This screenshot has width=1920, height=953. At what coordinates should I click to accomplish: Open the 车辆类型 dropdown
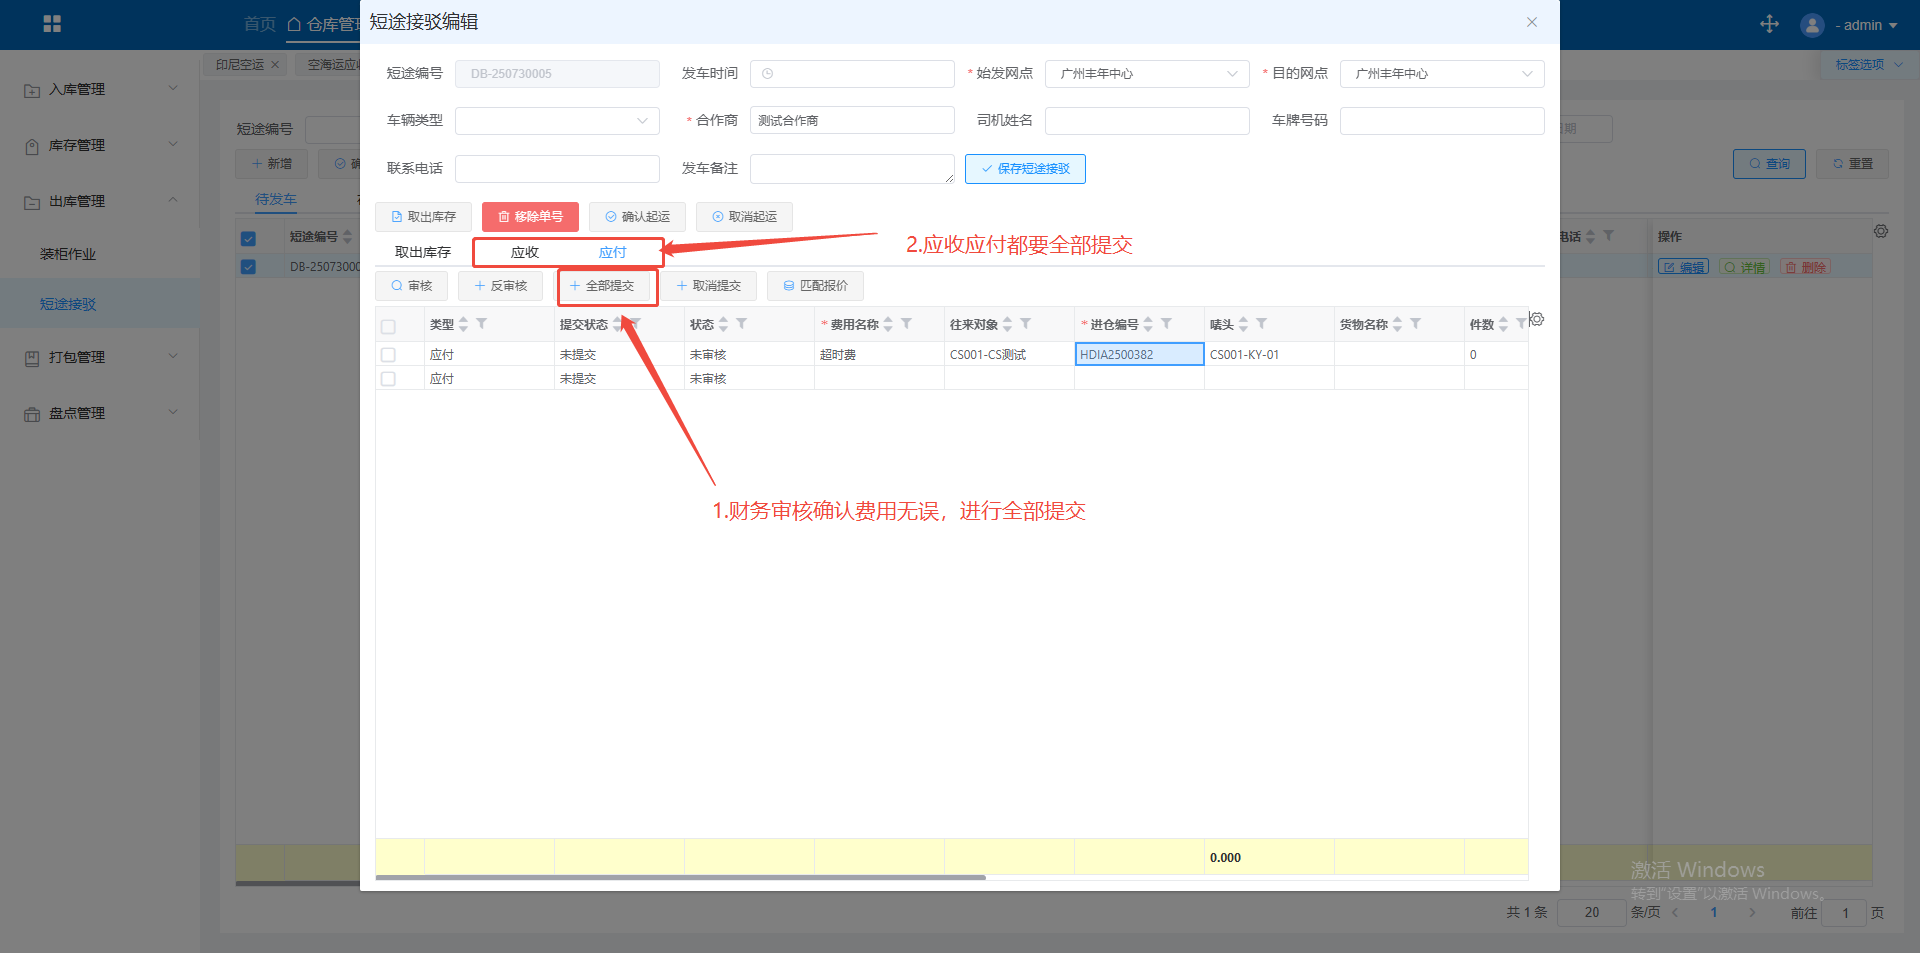point(556,121)
